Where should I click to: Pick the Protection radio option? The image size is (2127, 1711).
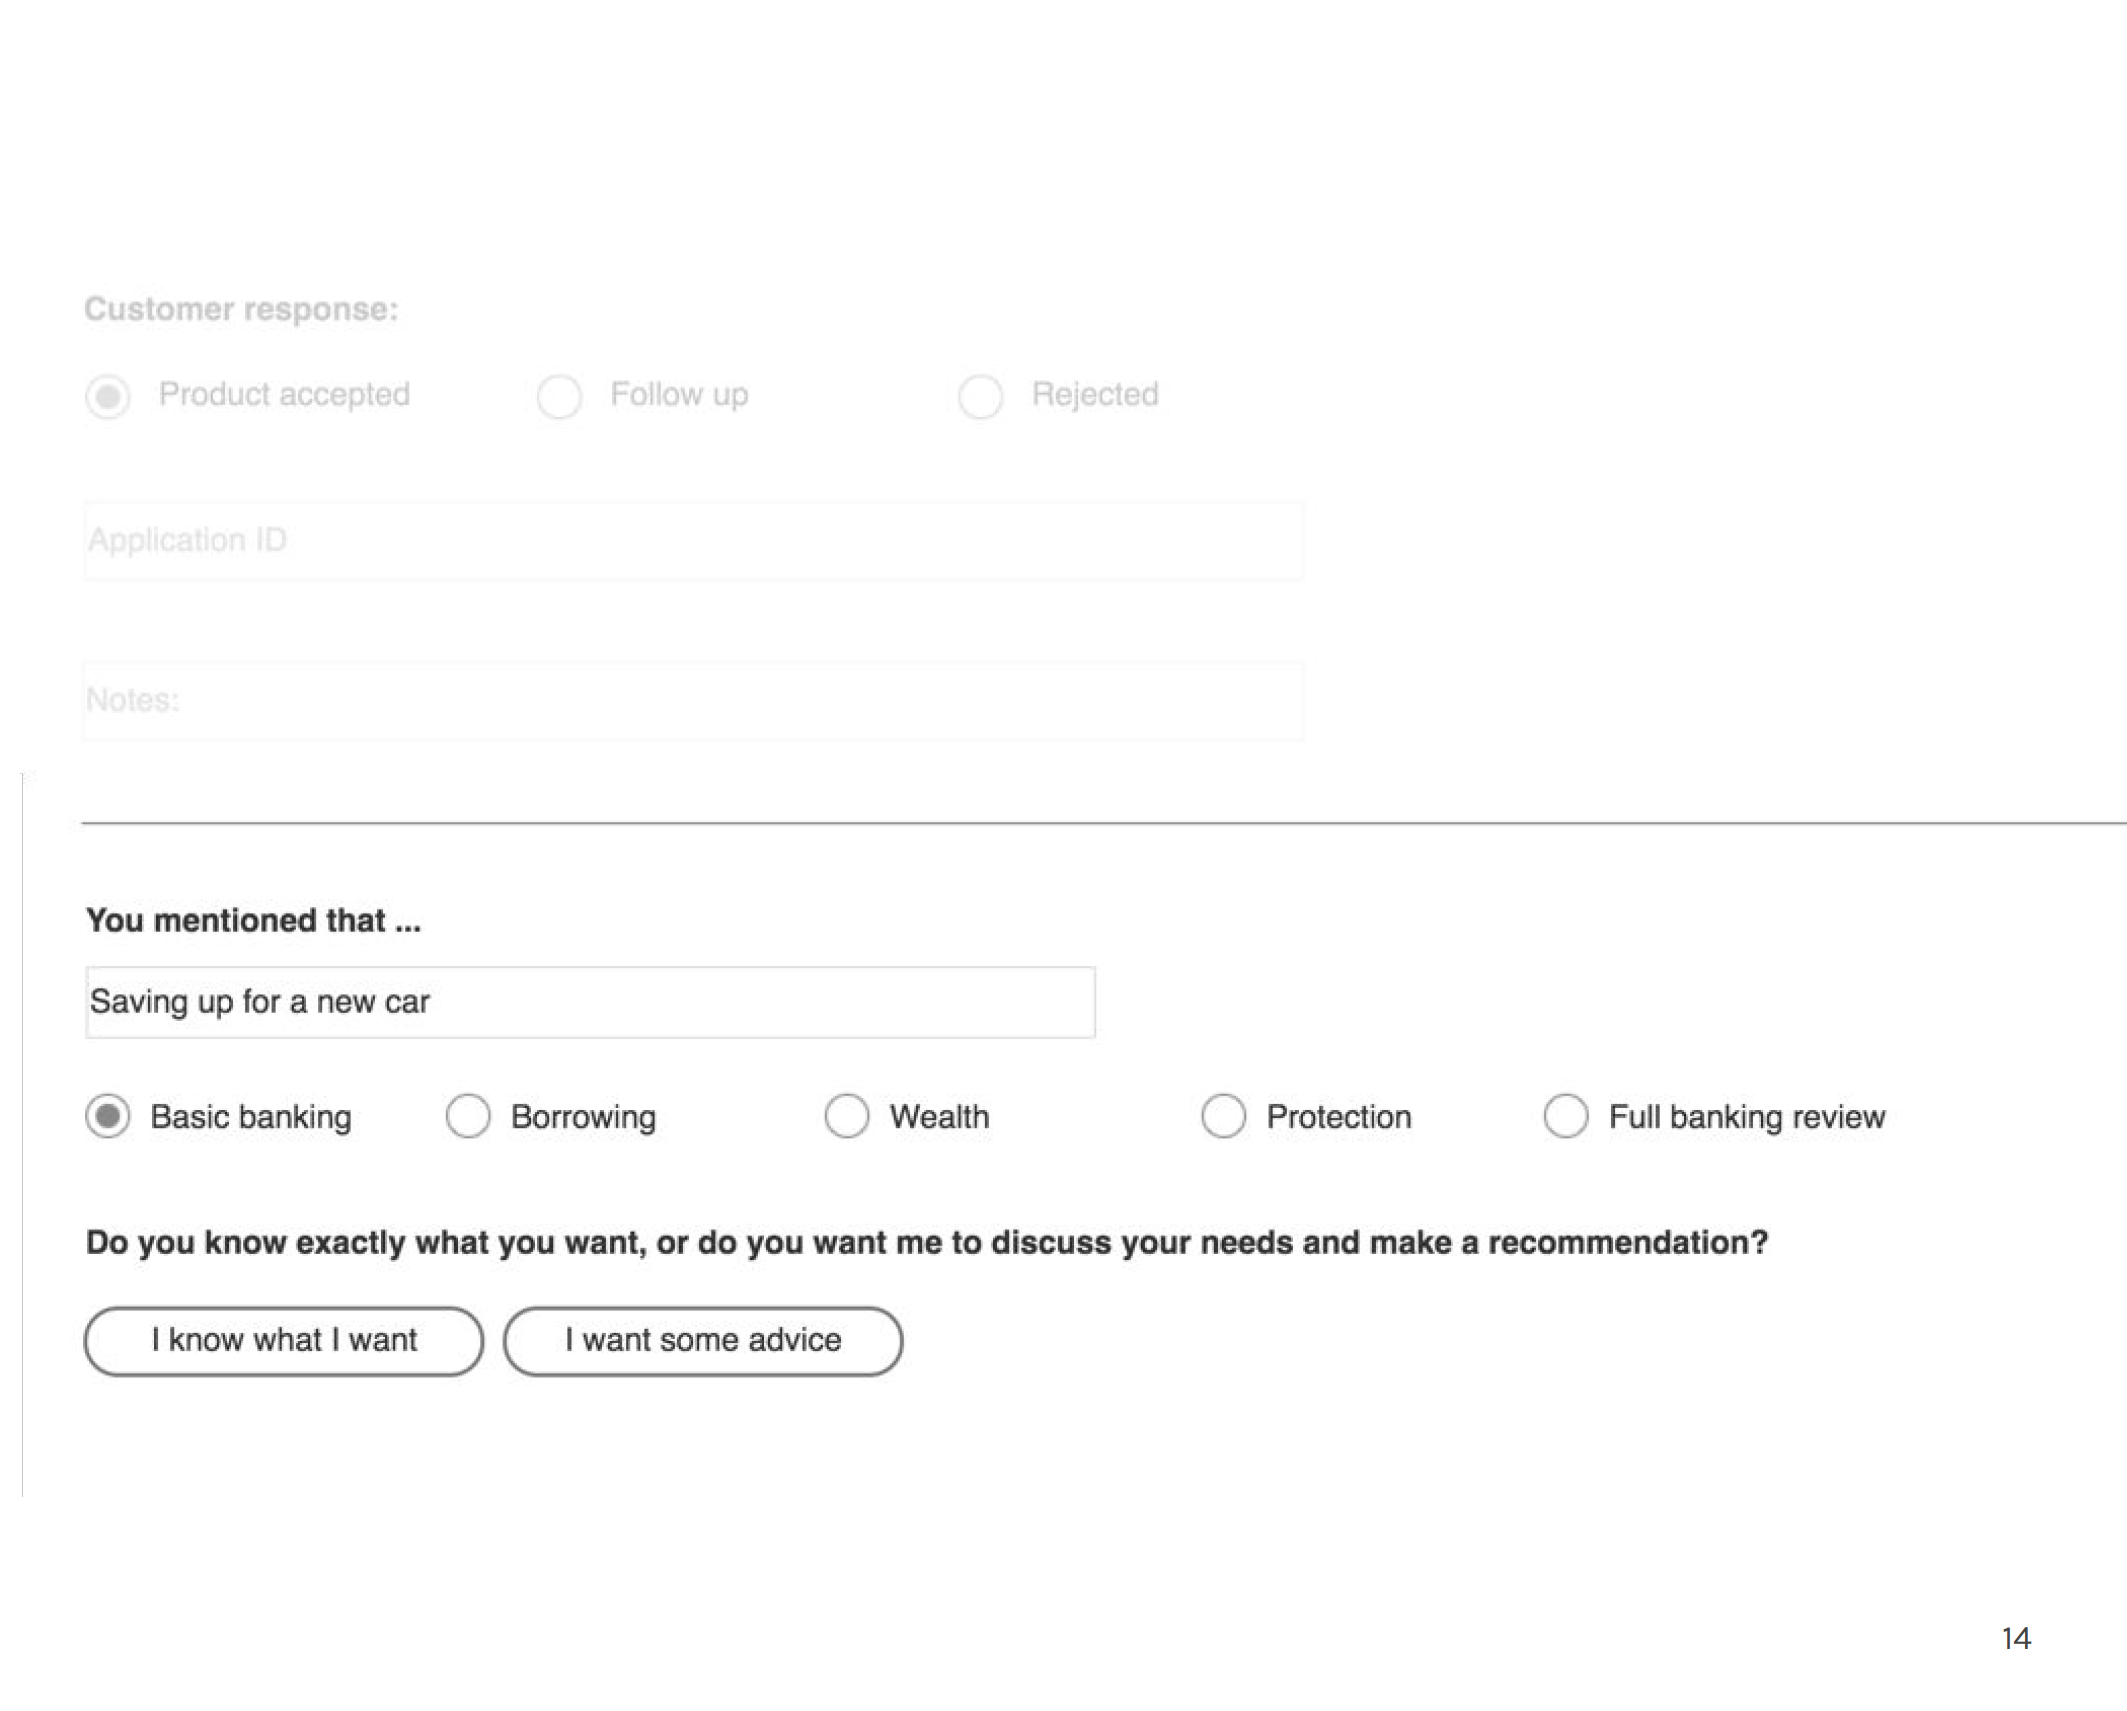pyautogui.click(x=1223, y=1116)
